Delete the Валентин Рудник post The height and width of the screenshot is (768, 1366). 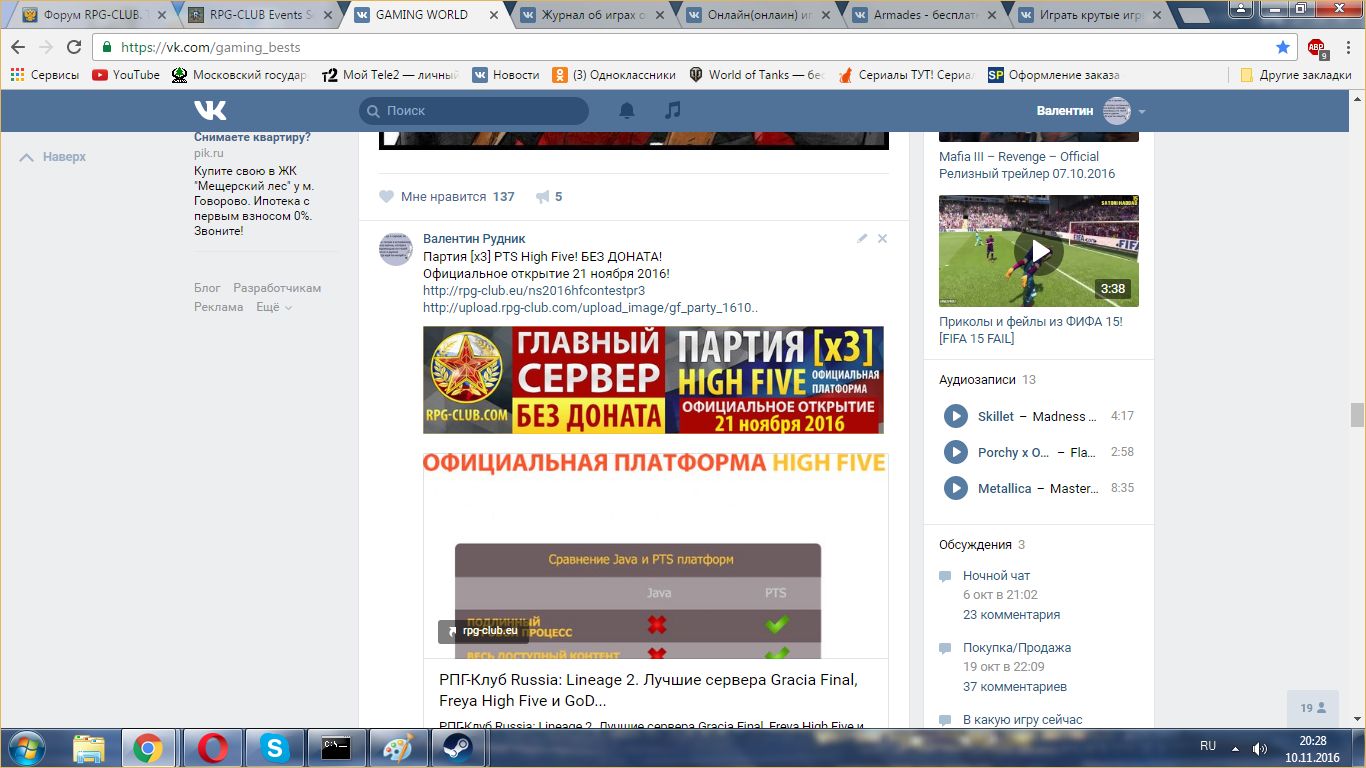[882, 239]
